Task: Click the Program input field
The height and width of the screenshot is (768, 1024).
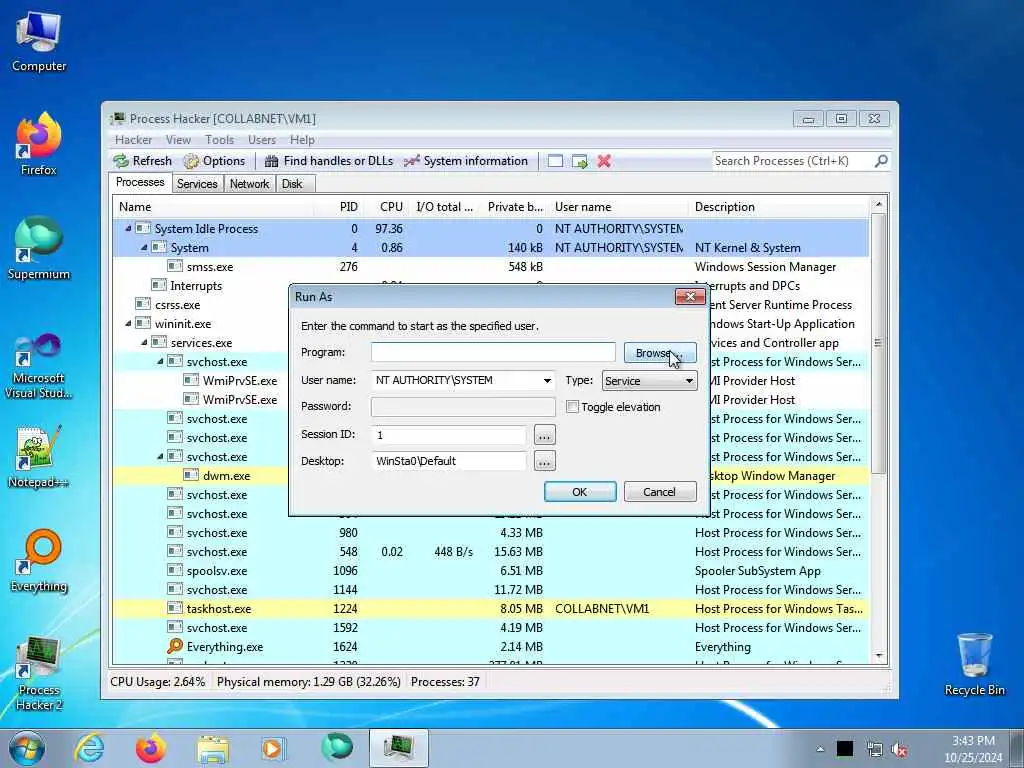Action: click(x=493, y=353)
